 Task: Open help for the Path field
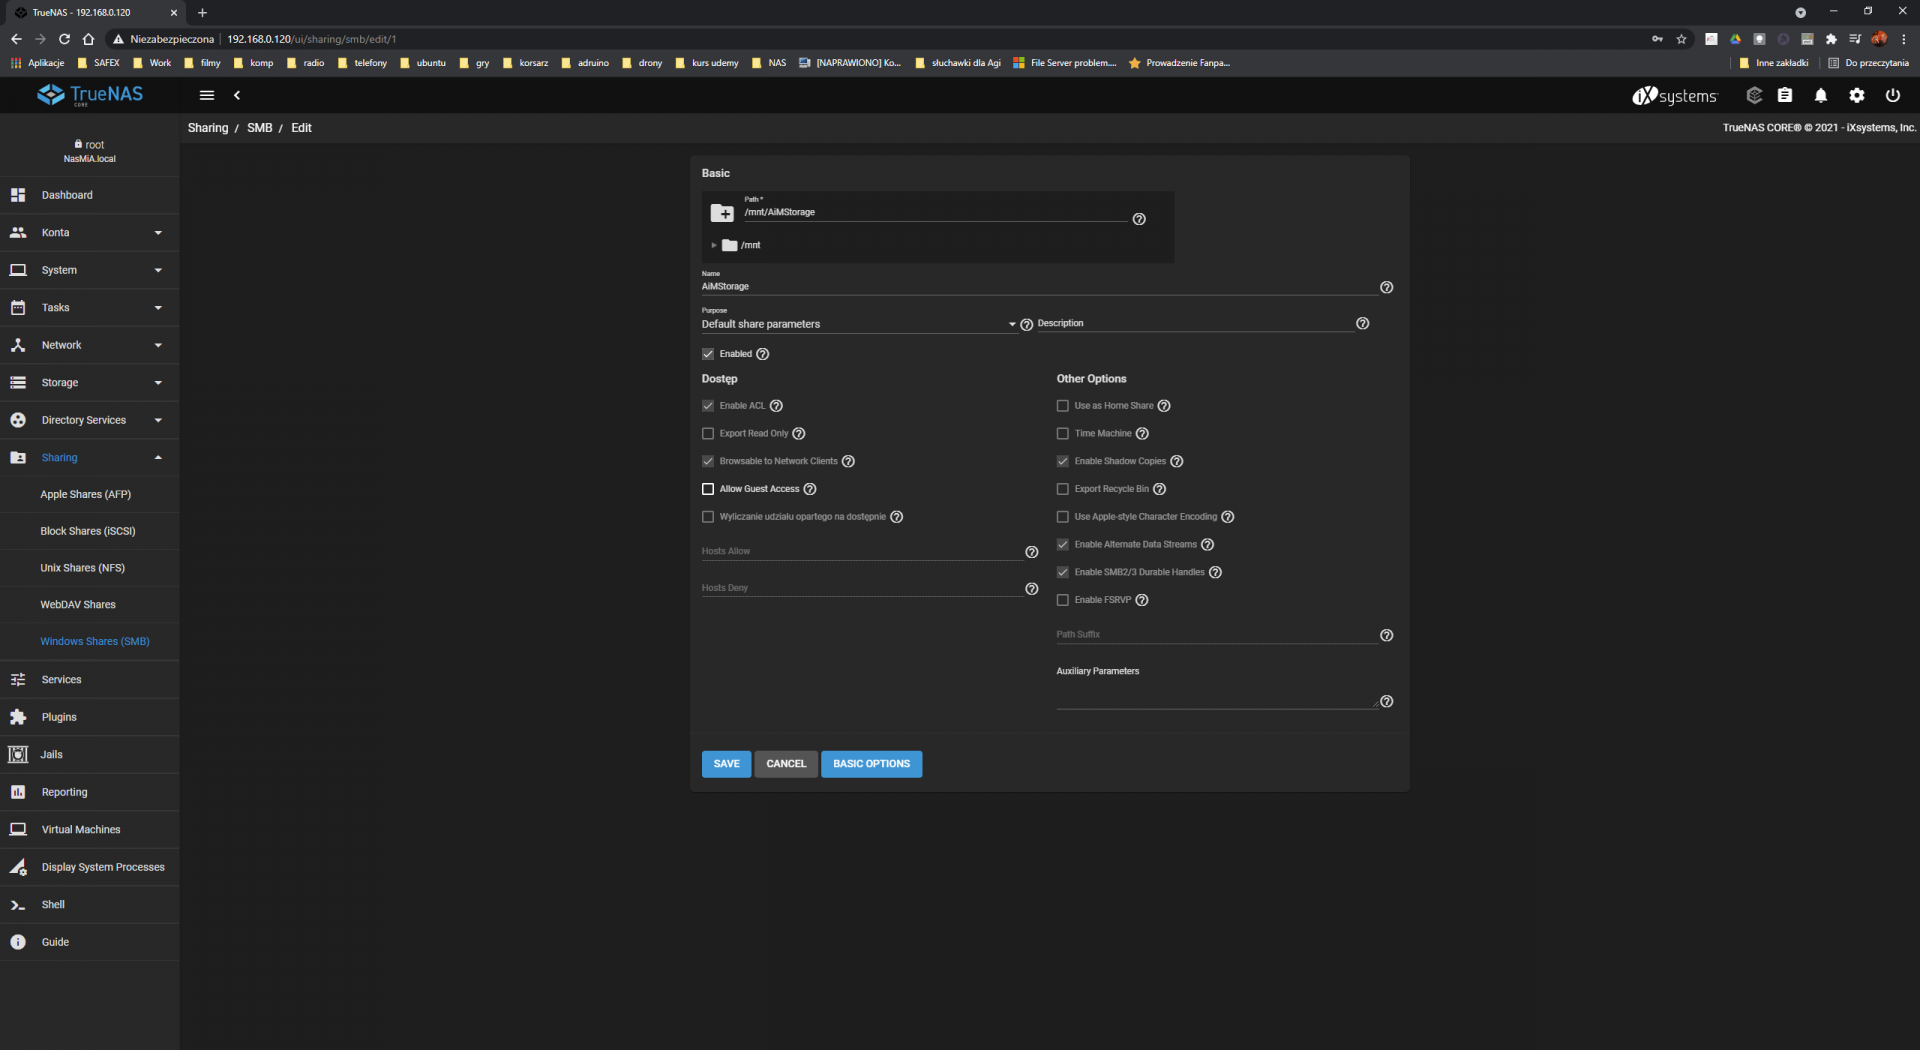point(1139,219)
